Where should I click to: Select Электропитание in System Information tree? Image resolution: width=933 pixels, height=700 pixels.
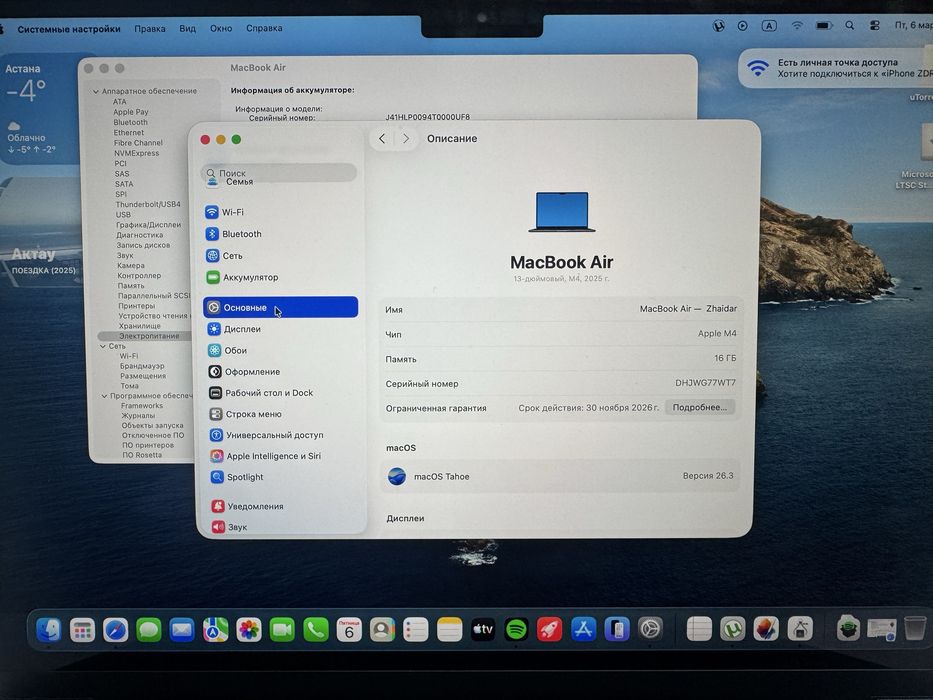pos(149,336)
